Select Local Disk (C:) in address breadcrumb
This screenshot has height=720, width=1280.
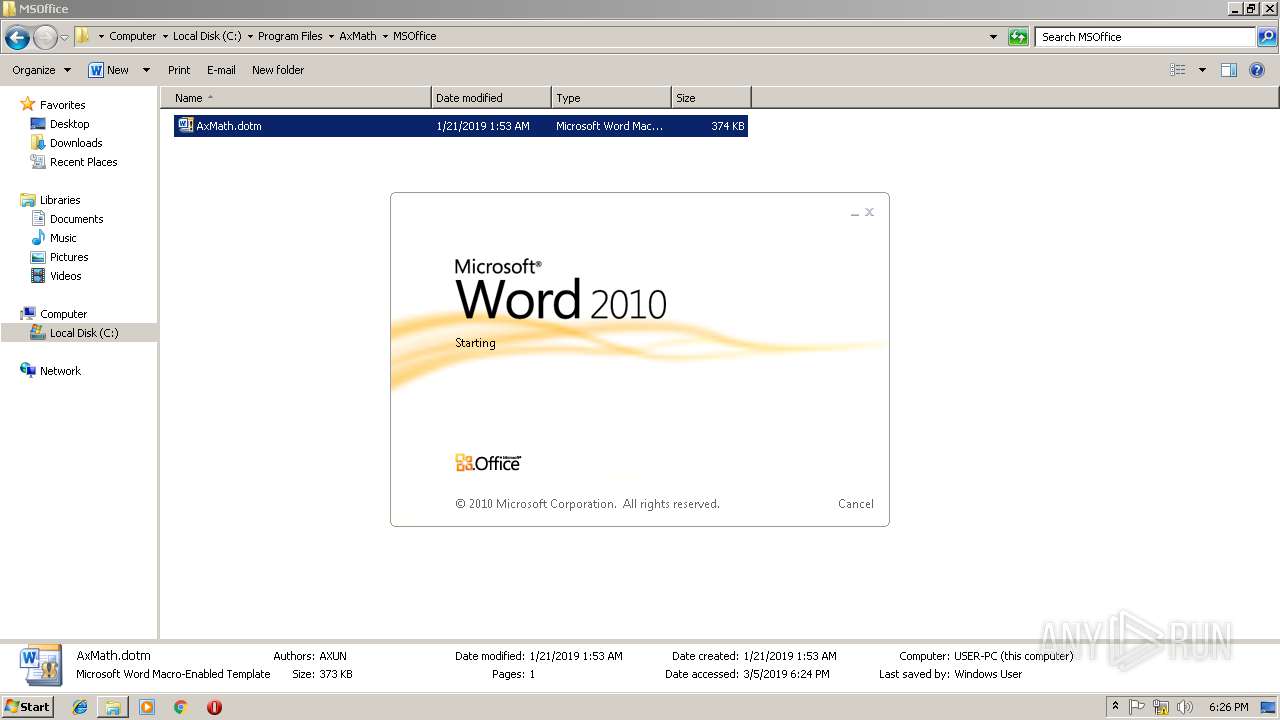pos(207,36)
